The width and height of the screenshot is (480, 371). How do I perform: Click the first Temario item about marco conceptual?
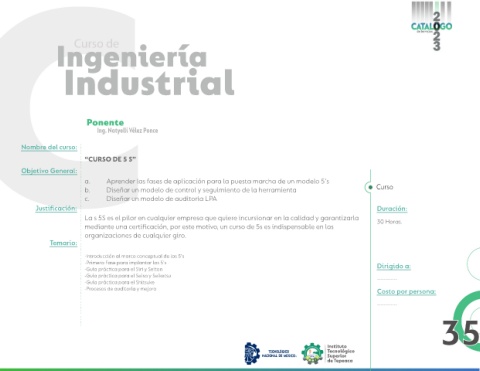[x=134, y=256]
